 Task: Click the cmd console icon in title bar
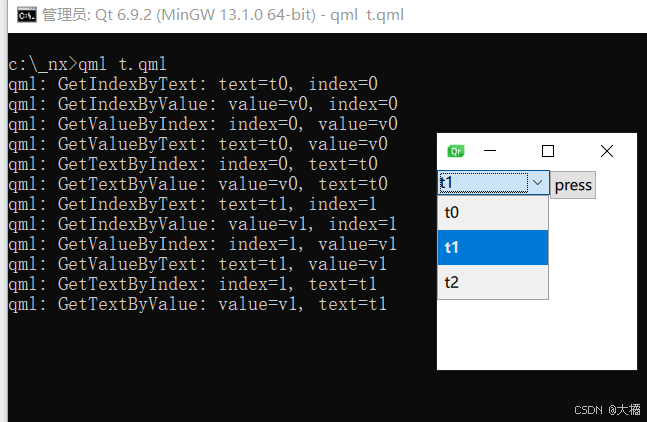[x=27, y=15]
